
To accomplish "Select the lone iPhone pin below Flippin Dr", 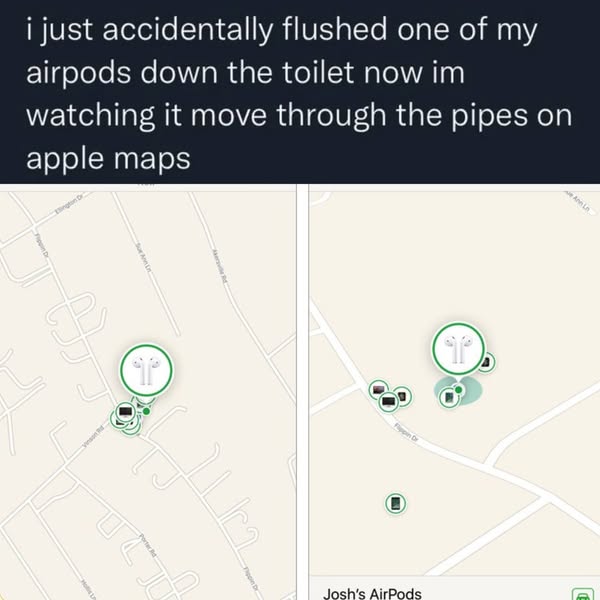I will (x=396, y=503).
